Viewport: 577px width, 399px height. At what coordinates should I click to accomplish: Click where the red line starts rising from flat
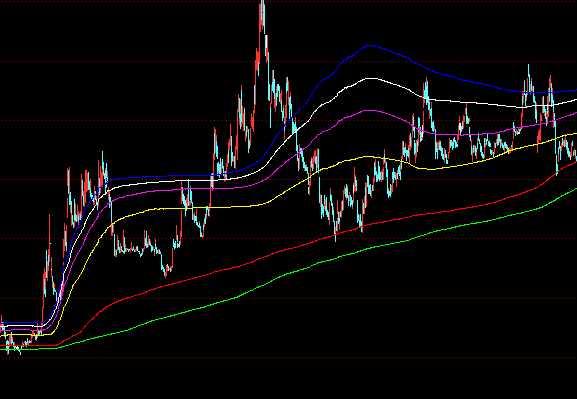(x=57, y=346)
